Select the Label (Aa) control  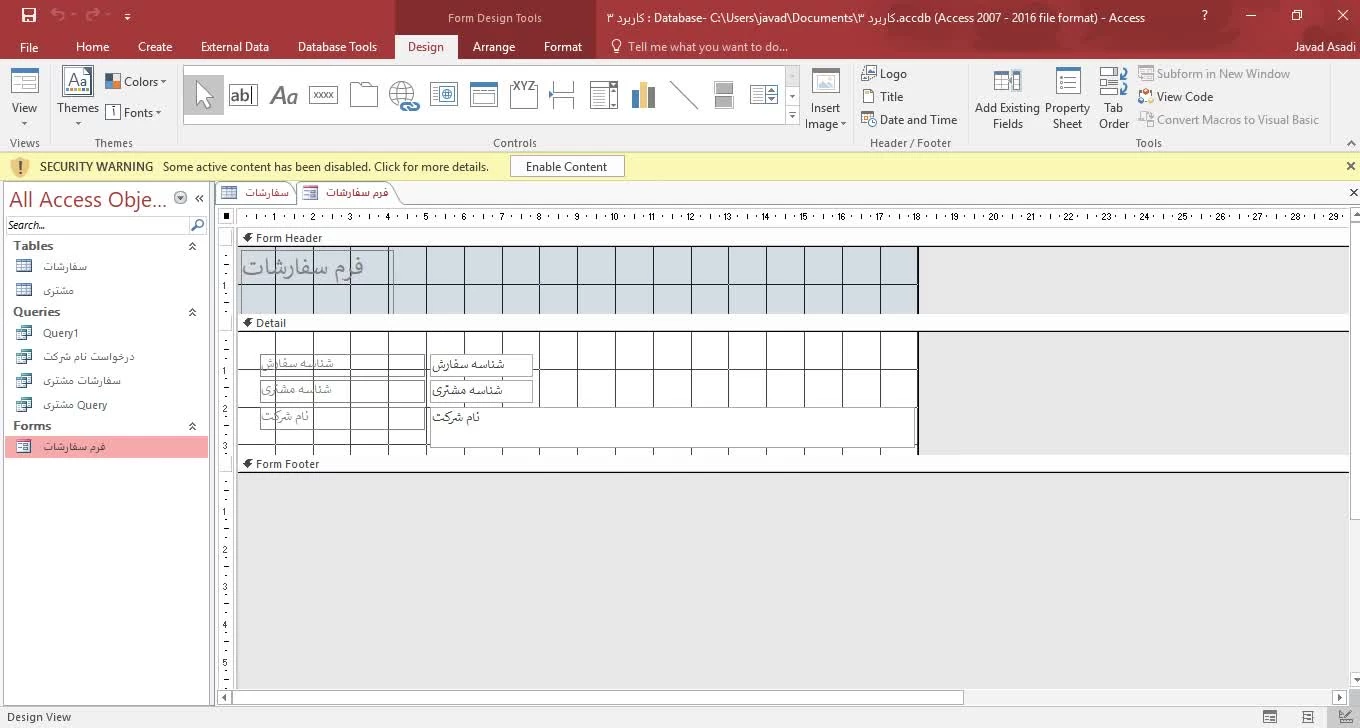click(x=284, y=96)
